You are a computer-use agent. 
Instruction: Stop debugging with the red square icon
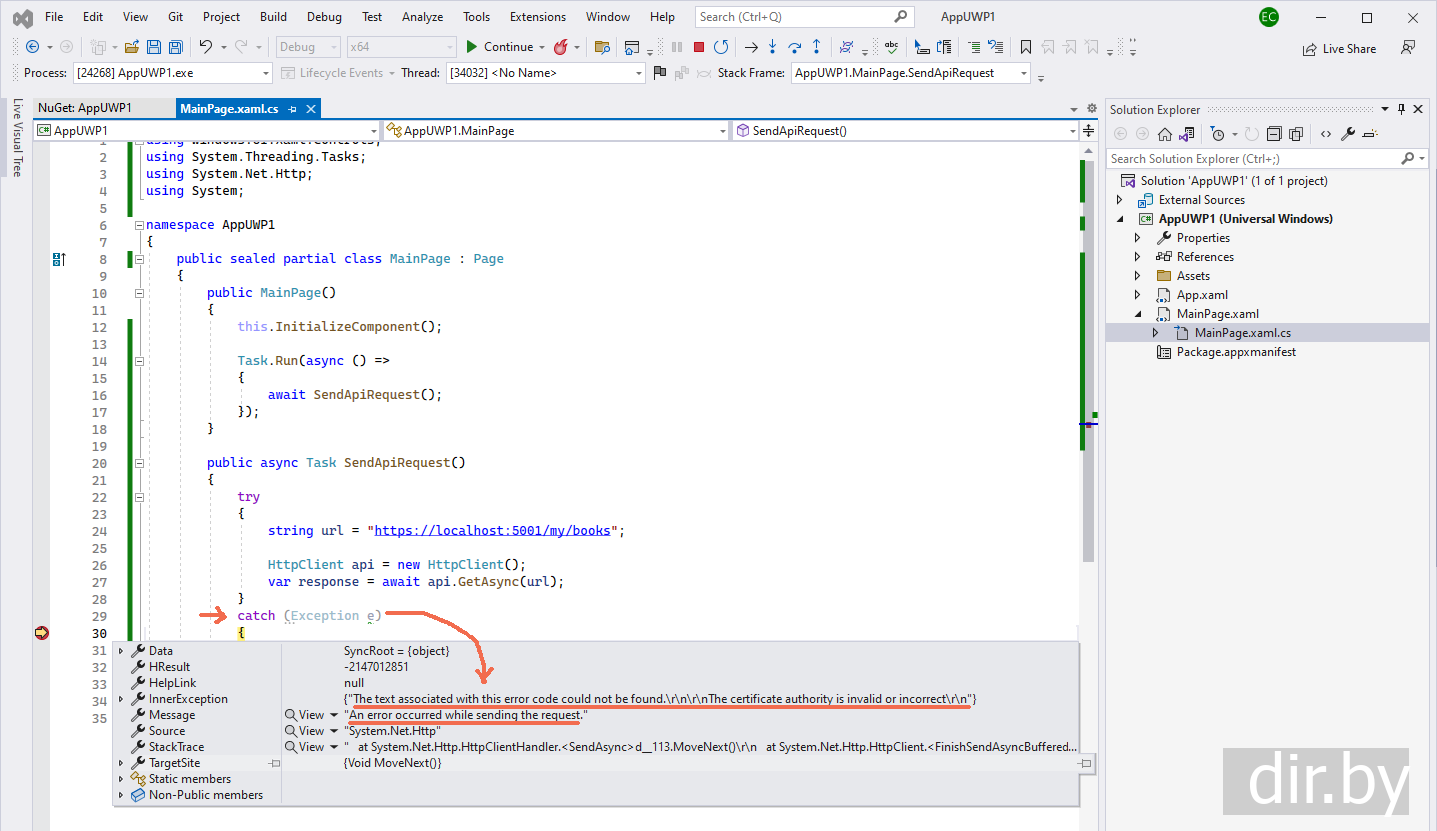click(x=699, y=47)
